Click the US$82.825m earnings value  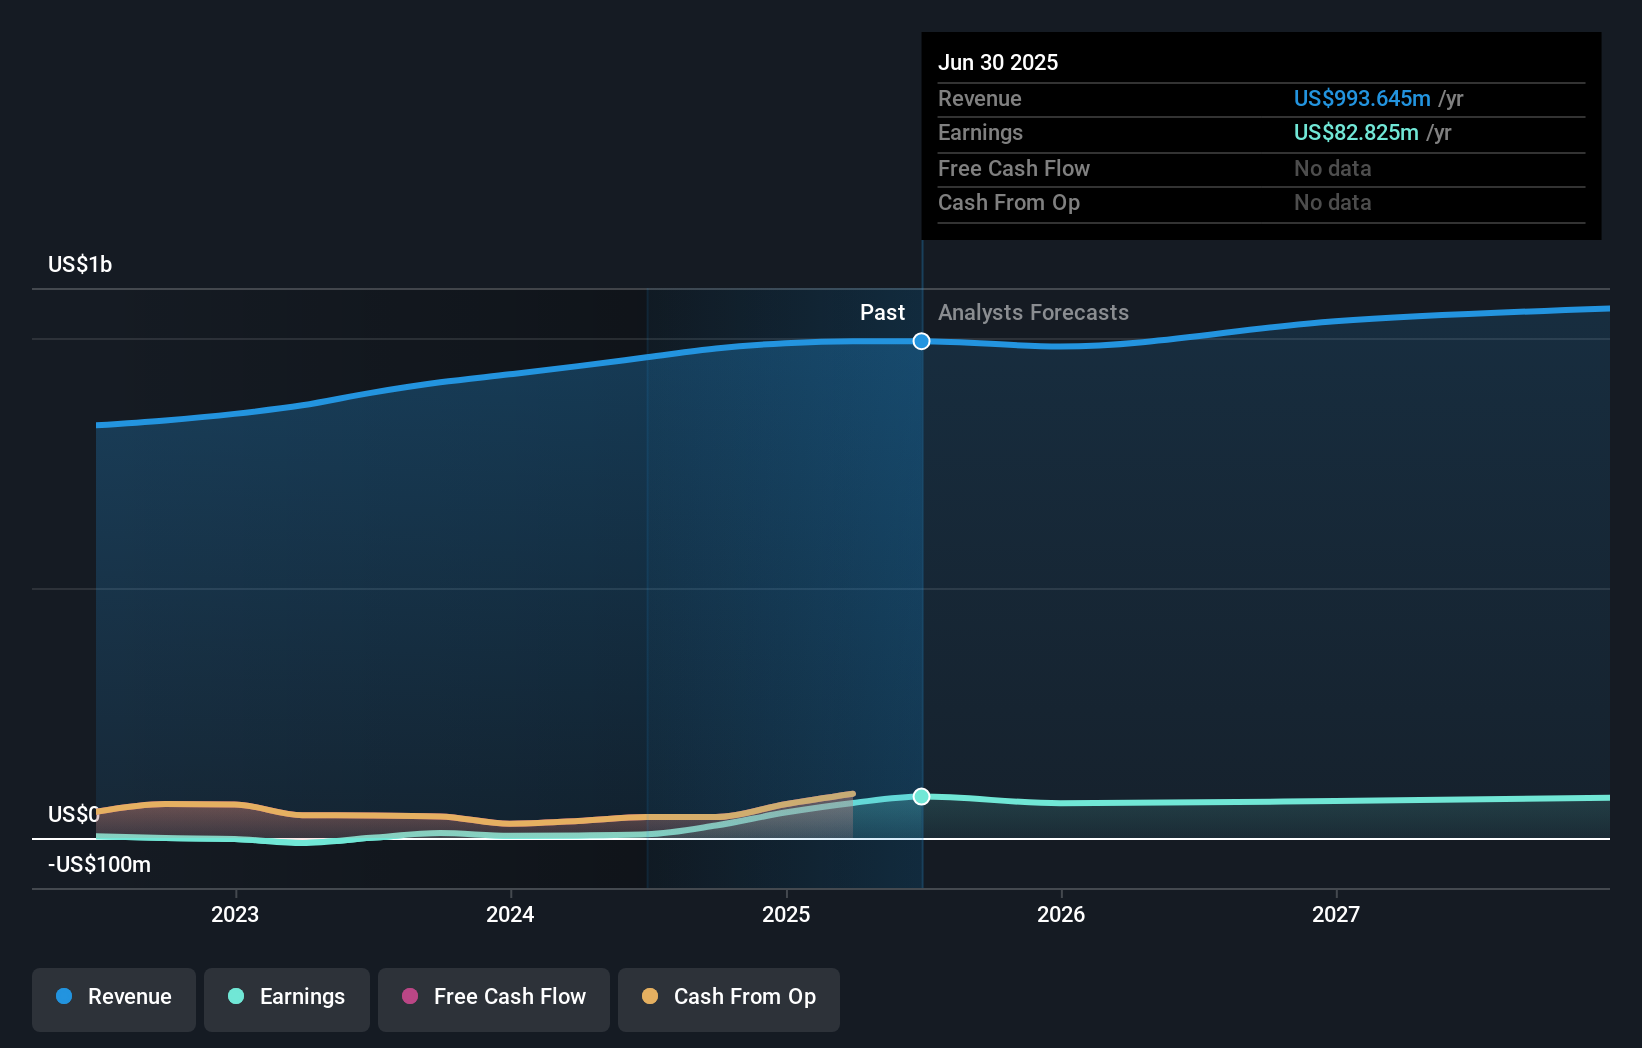click(1356, 132)
